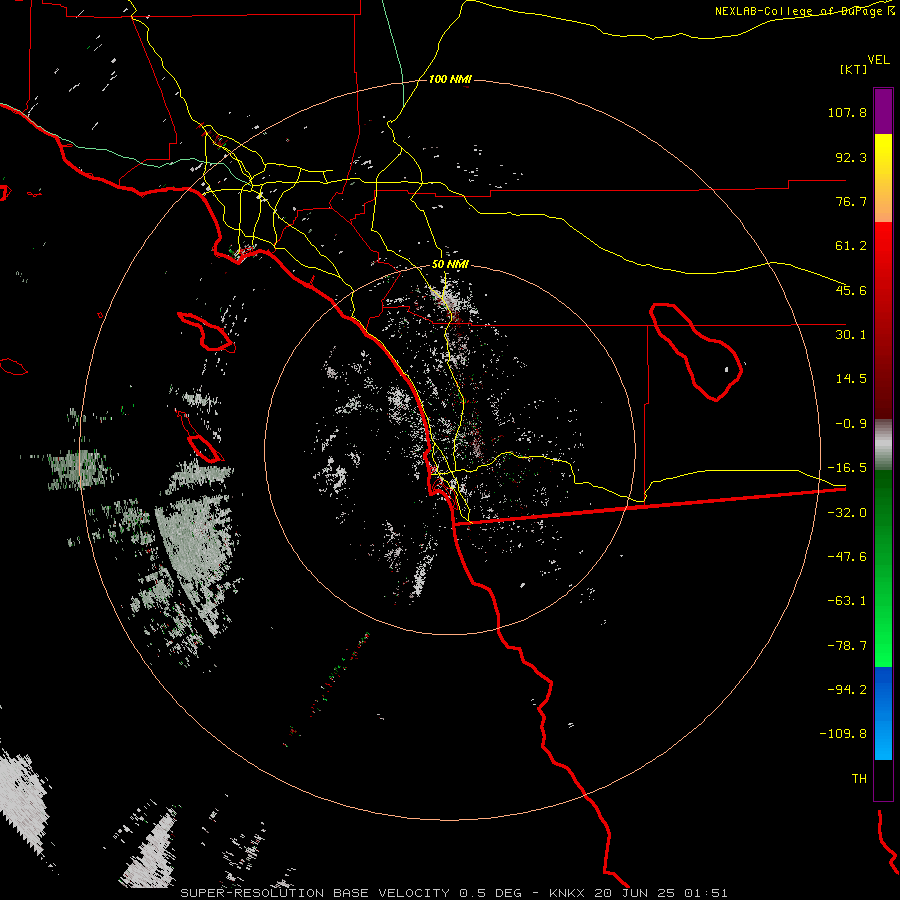Select the -63.1 velocity scale value
The width and height of the screenshot is (900, 900).
pyautogui.click(x=847, y=601)
